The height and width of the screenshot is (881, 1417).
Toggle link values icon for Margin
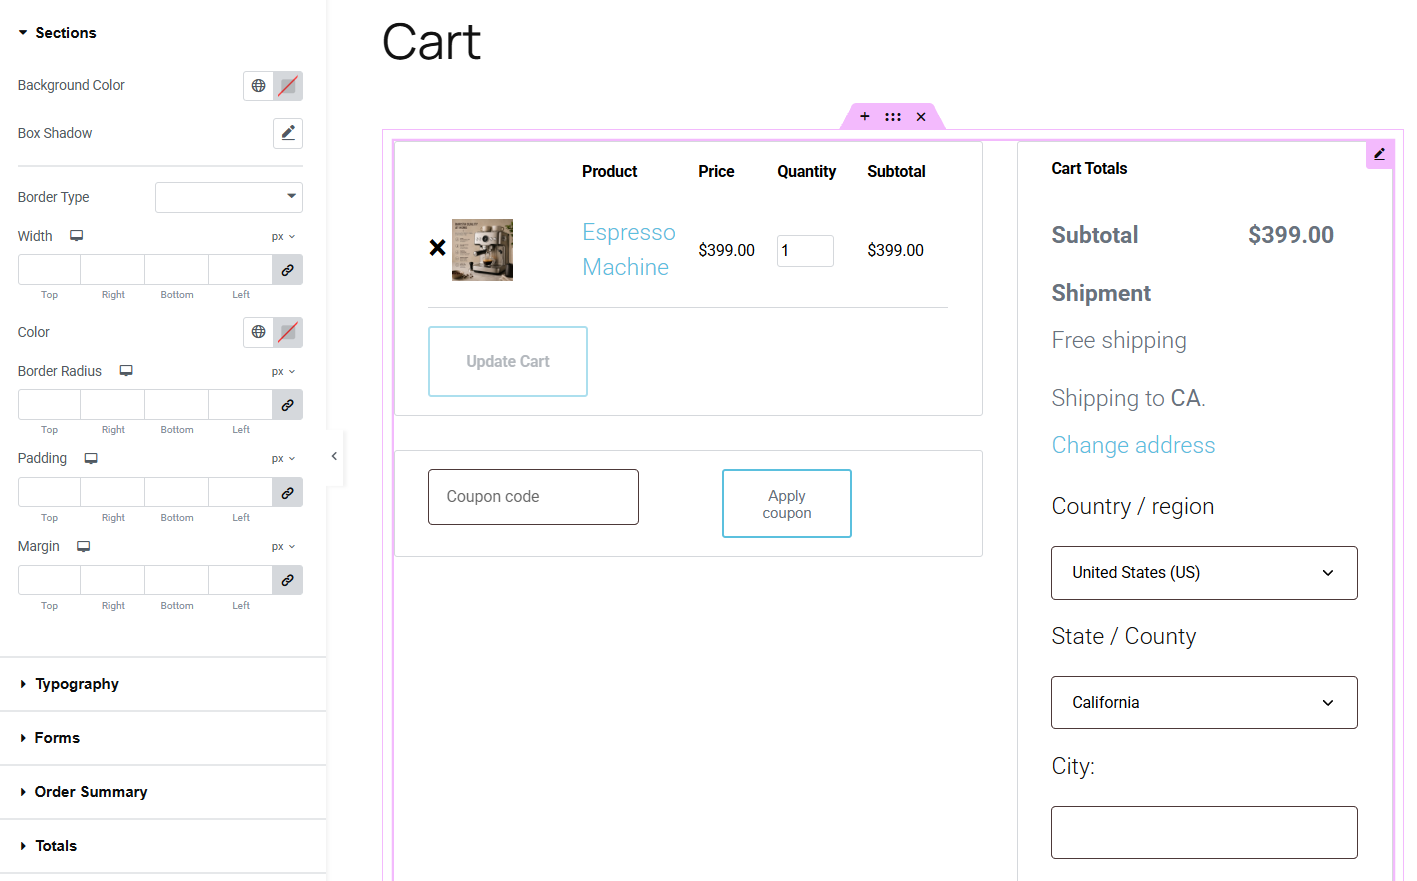coord(288,581)
